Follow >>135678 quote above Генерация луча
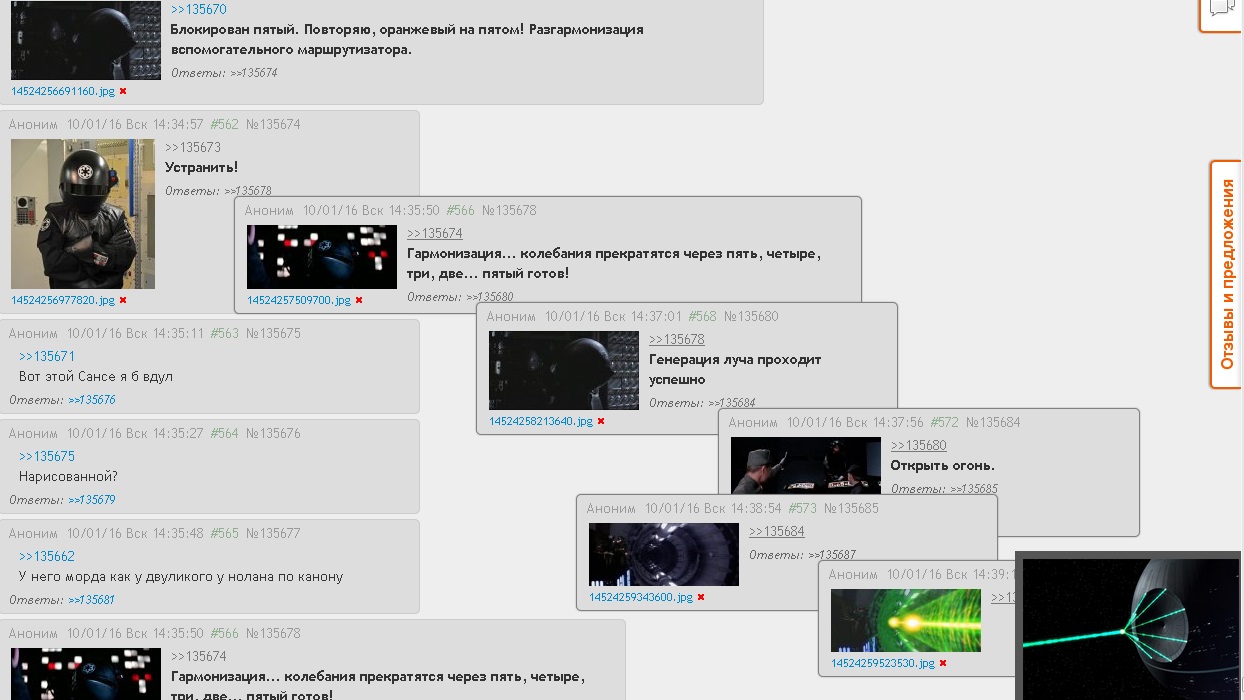The width and height of the screenshot is (1244, 700). pyautogui.click(x=677, y=339)
